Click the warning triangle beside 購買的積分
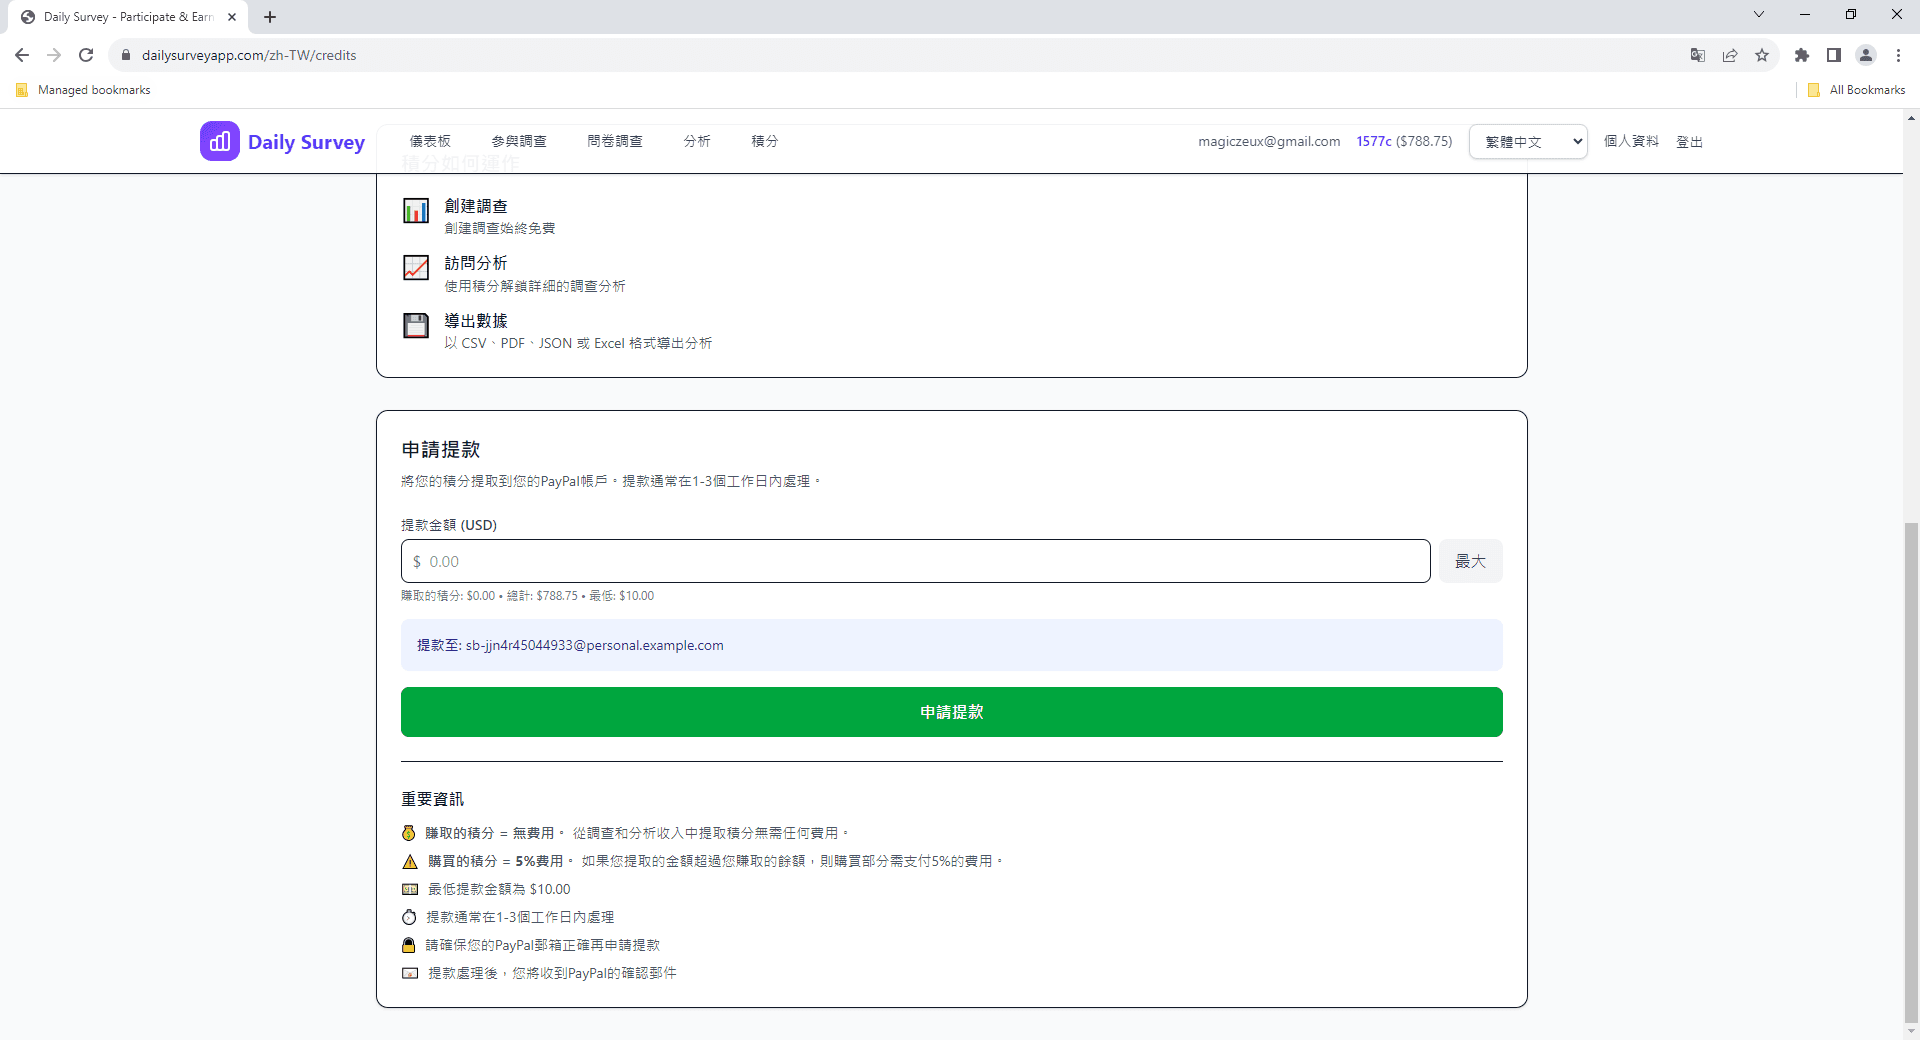Viewport: 1920px width, 1040px height. [x=410, y=861]
